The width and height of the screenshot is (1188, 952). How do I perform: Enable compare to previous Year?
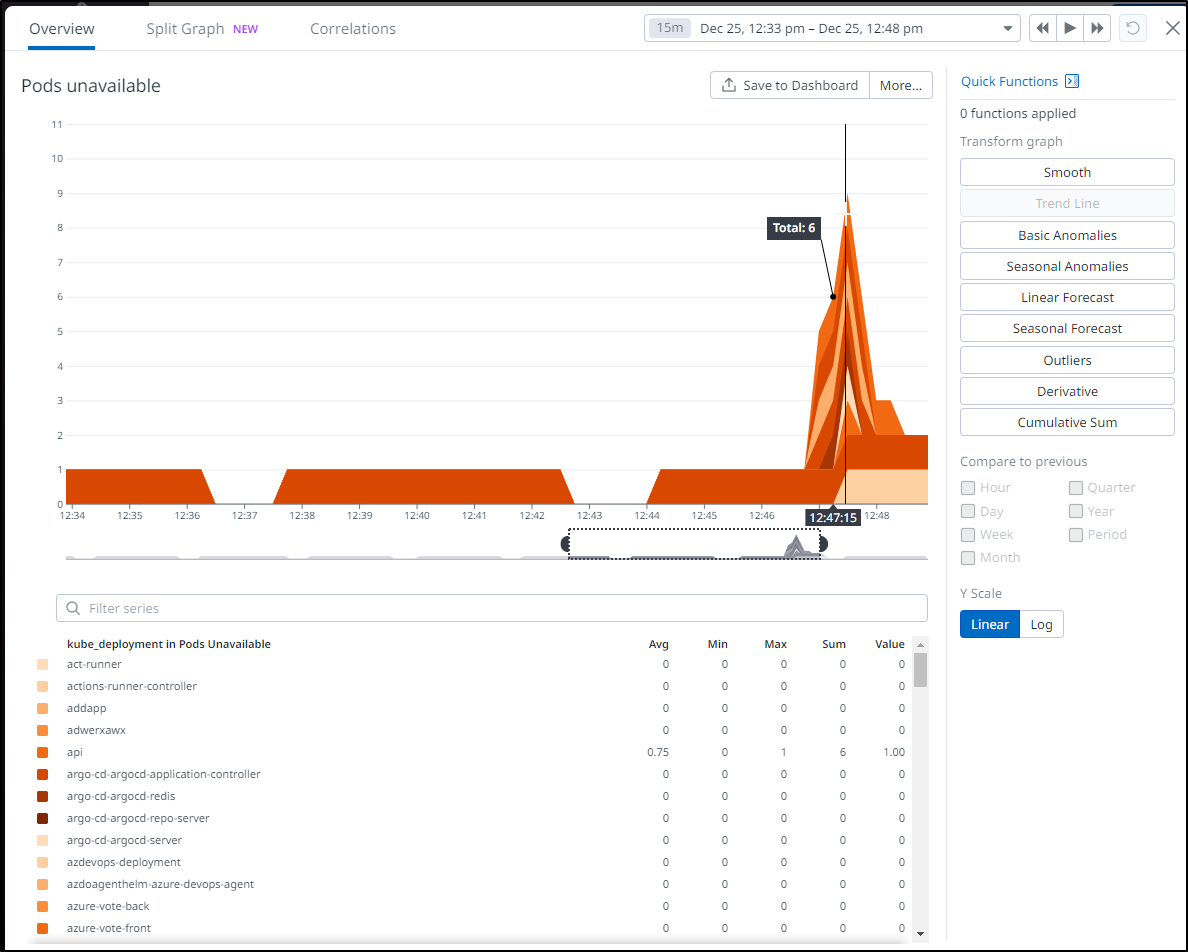[1076, 511]
